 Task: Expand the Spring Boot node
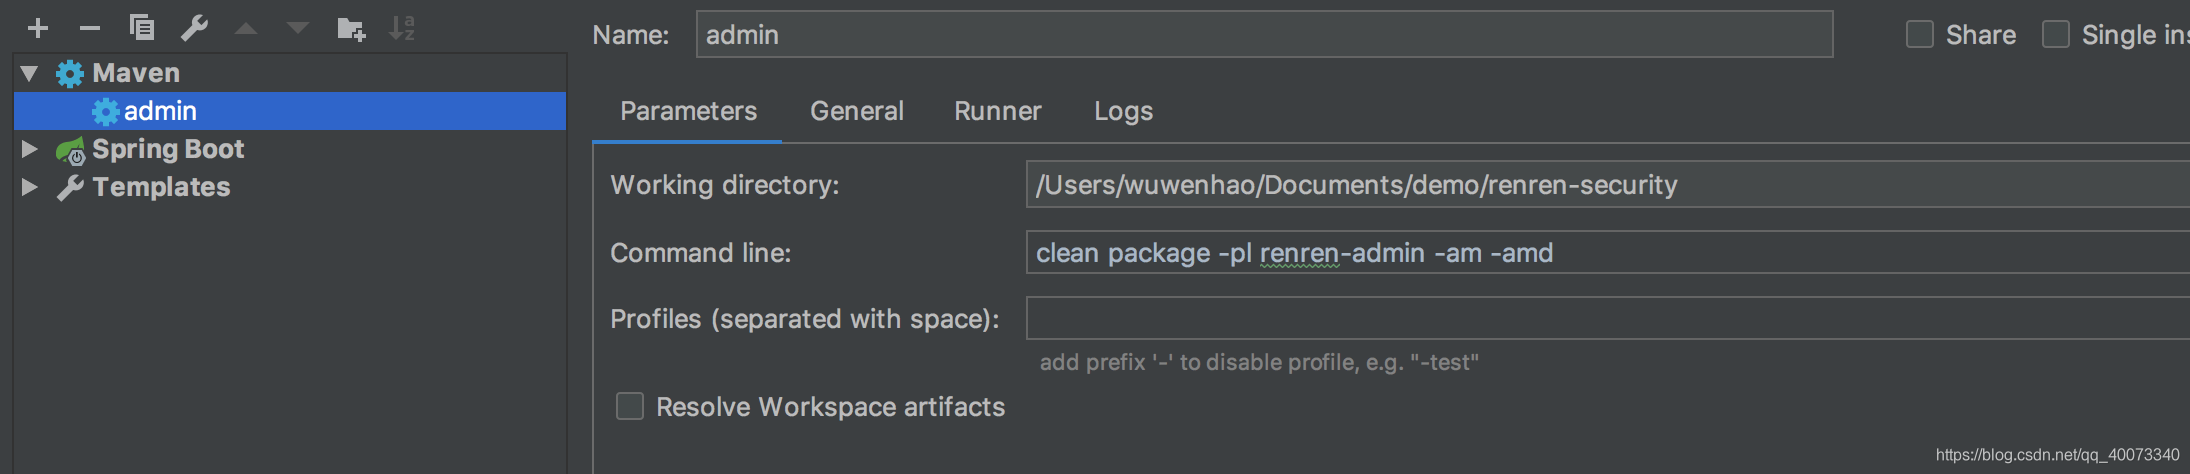[29, 149]
